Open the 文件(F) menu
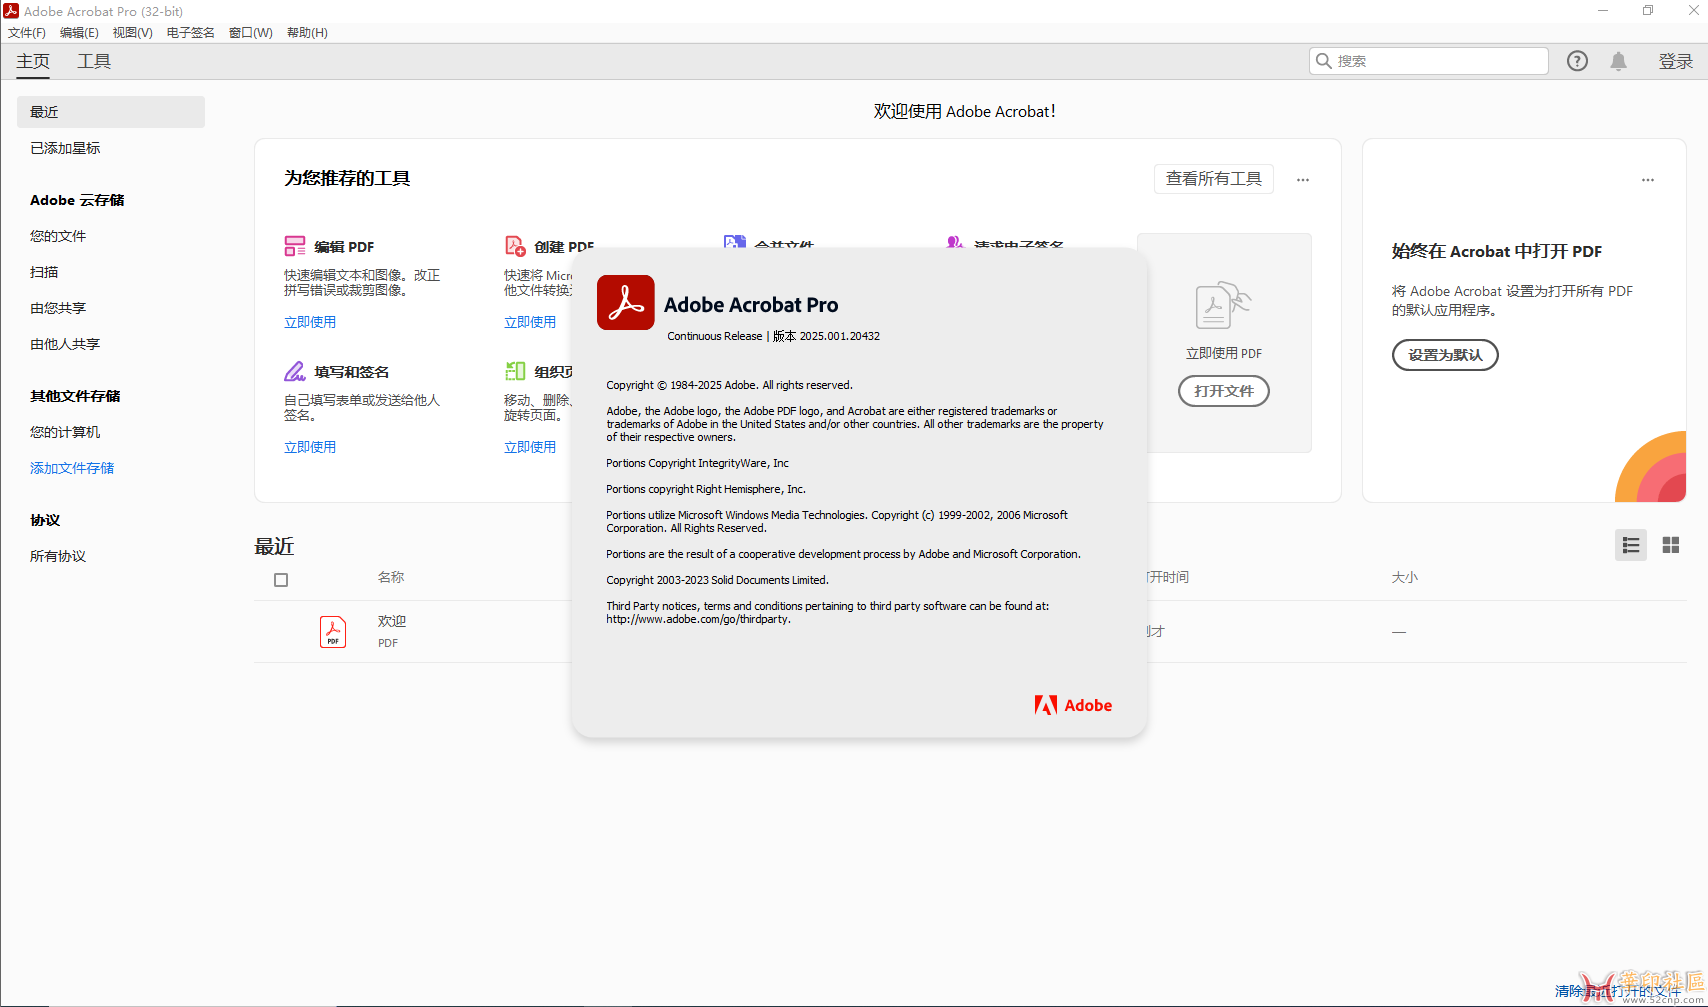This screenshot has height=1007, width=1708. 27,33
